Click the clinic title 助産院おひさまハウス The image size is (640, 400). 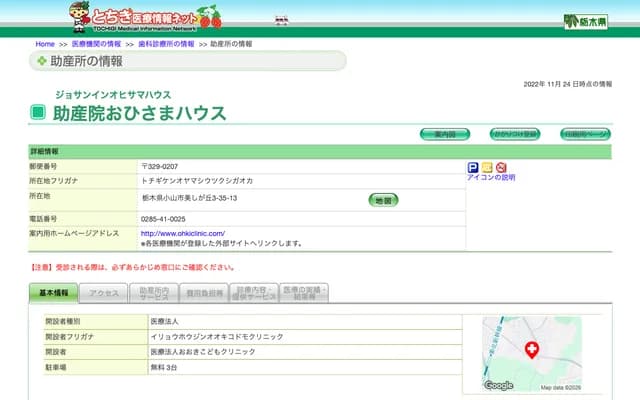140,113
